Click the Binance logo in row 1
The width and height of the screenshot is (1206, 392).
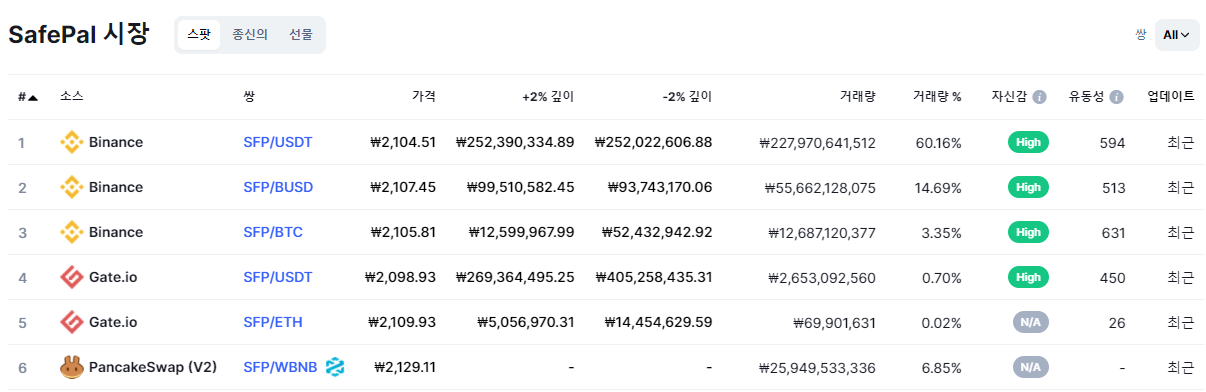[x=71, y=142]
